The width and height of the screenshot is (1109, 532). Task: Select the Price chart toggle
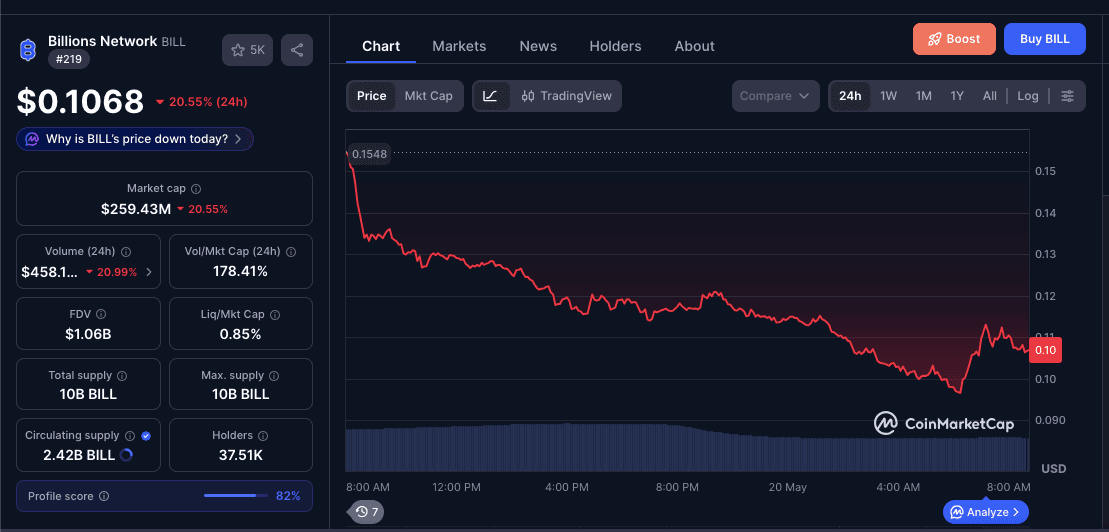[371, 96]
